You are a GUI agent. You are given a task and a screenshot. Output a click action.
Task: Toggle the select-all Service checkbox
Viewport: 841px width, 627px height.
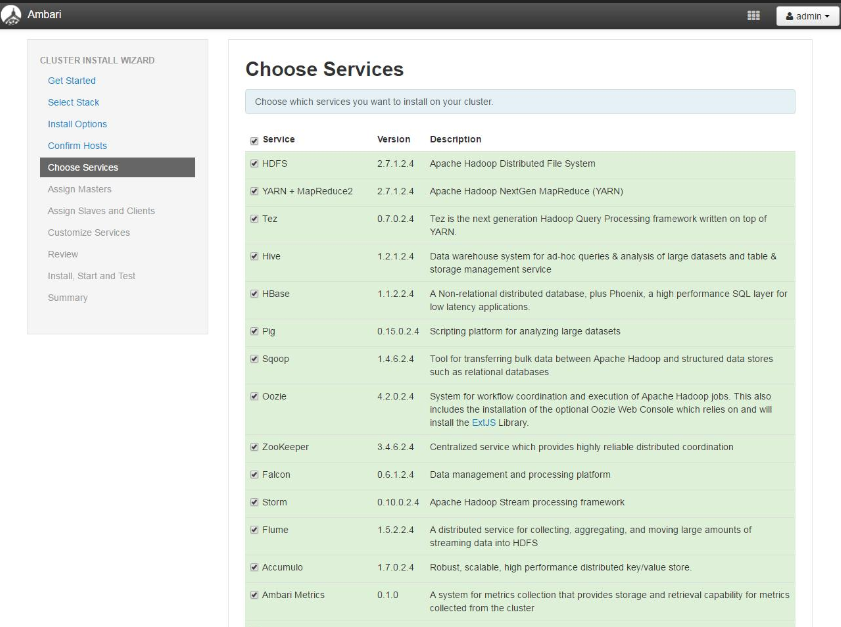pos(254,141)
